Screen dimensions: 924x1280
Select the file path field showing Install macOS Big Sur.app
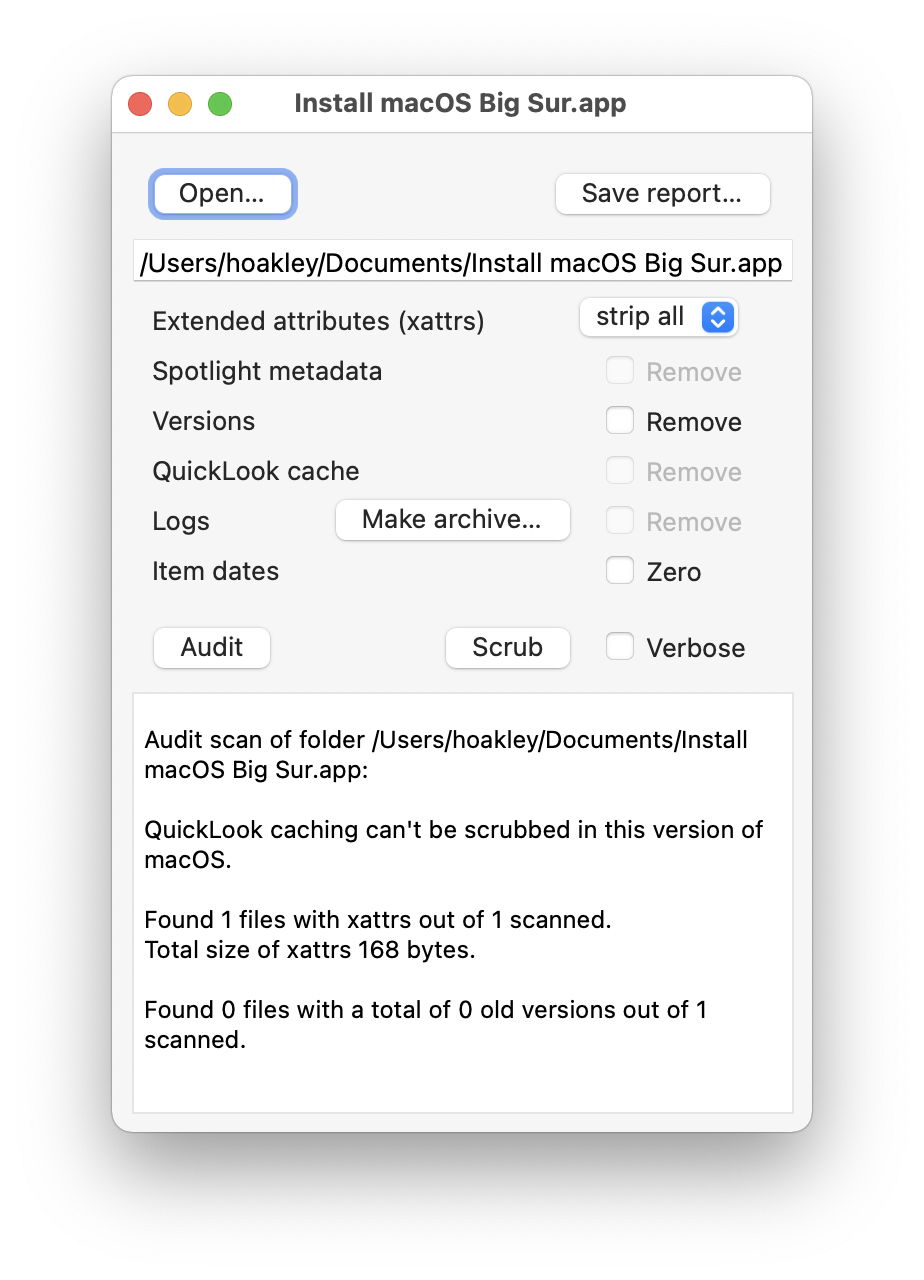[462, 262]
